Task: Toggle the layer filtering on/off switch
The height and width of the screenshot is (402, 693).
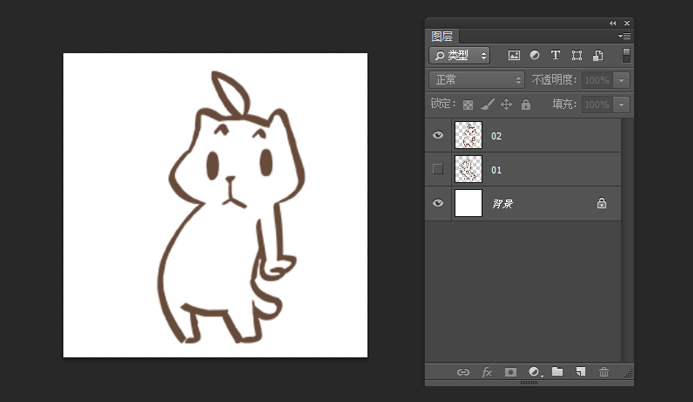Action: coord(626,55)
